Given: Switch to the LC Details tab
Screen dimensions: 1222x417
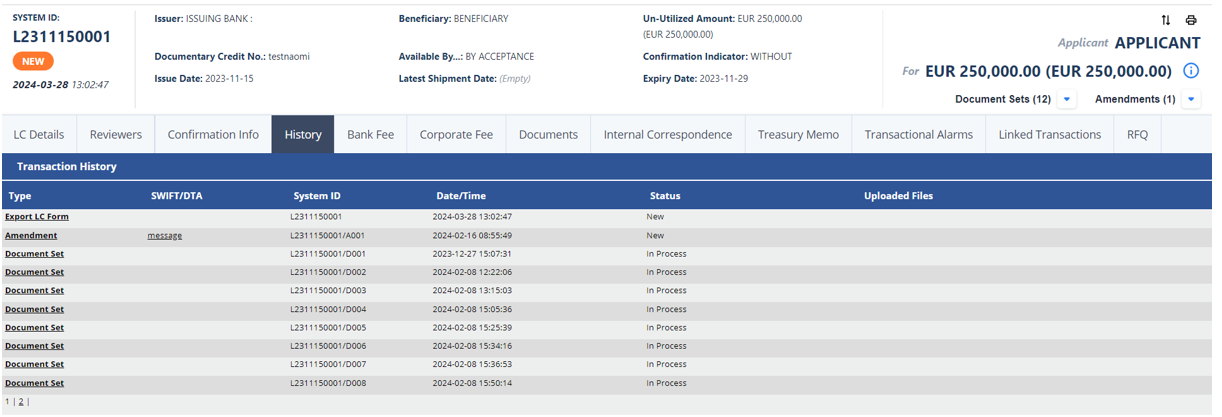Looking at the screenshot, I should point(39,134).
